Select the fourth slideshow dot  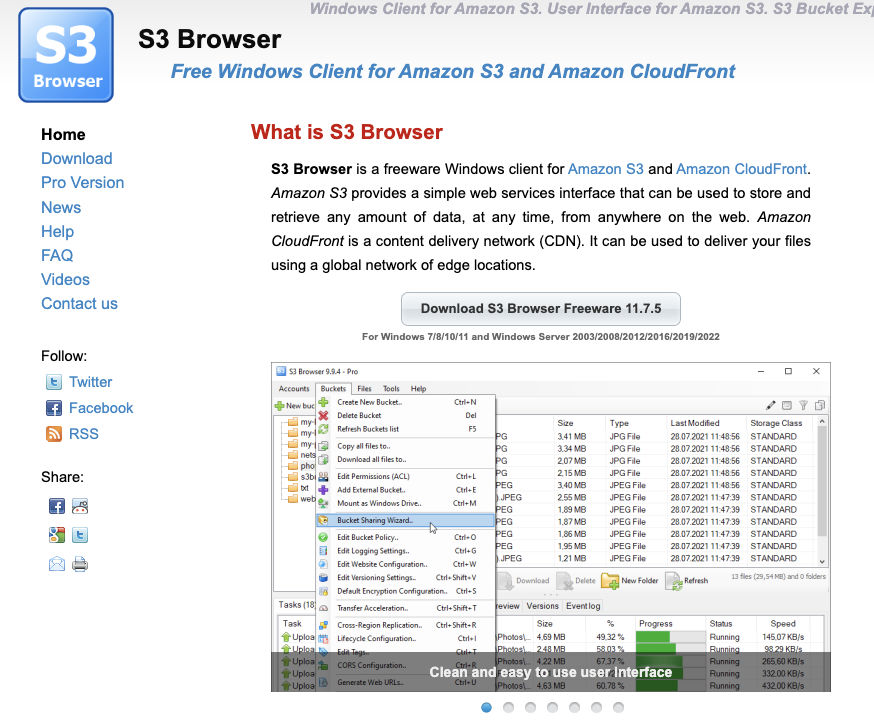(x=552, y=708)
